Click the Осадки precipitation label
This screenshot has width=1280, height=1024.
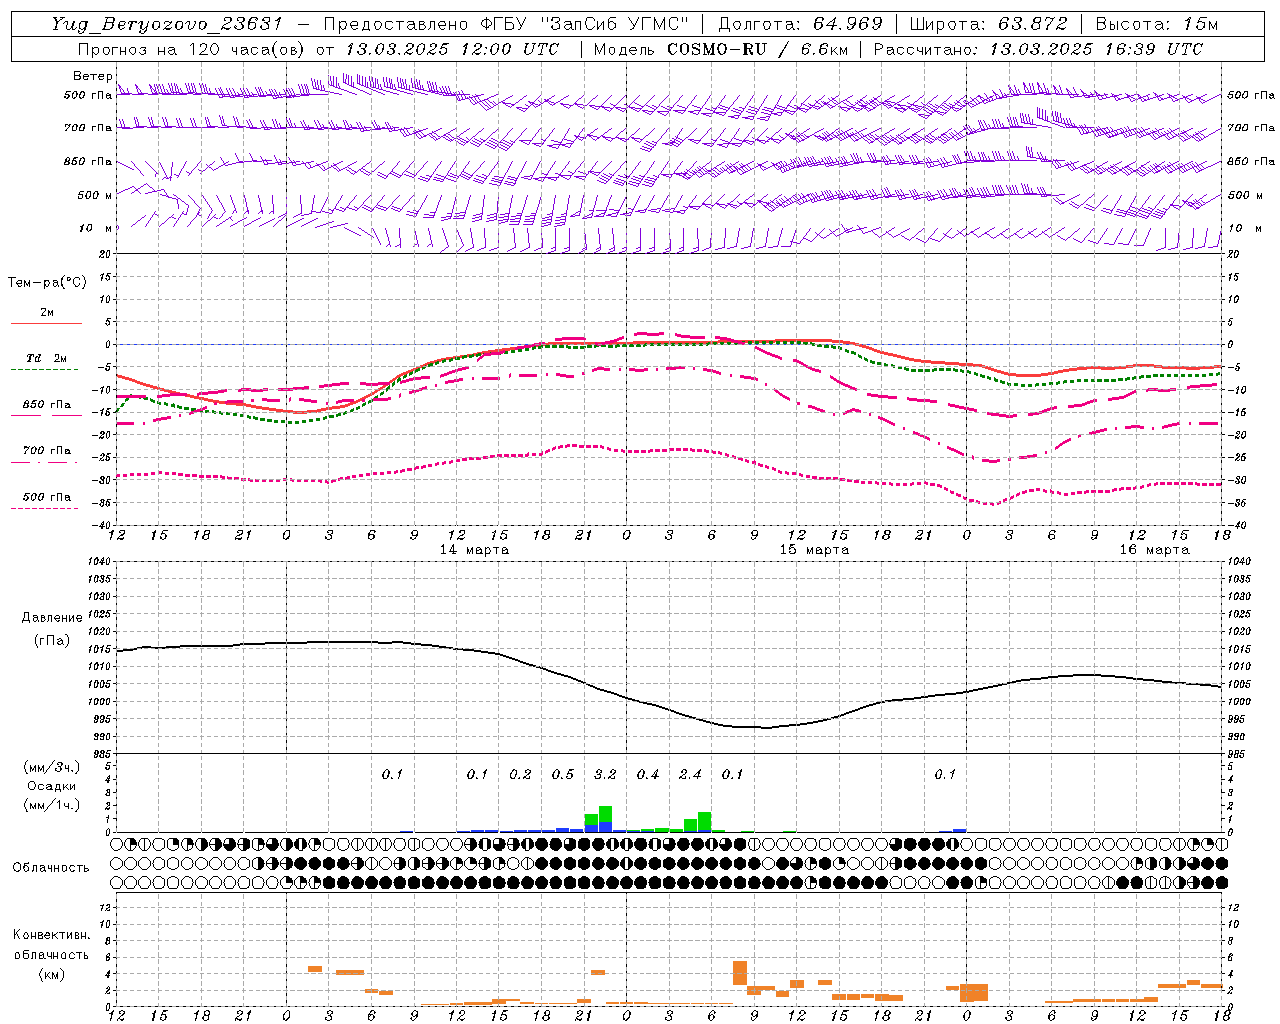[51, 786]
